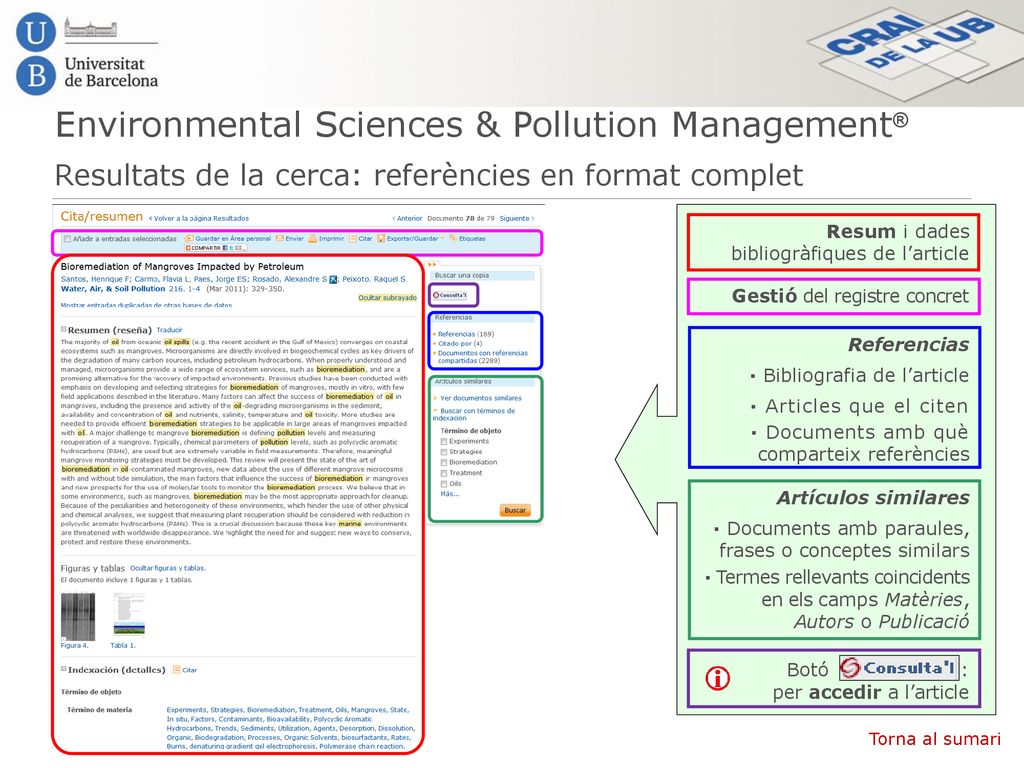This screenshot has width=1024, height=768.
Task: Expand Ver documentos similares
Action: pos(435,398)
